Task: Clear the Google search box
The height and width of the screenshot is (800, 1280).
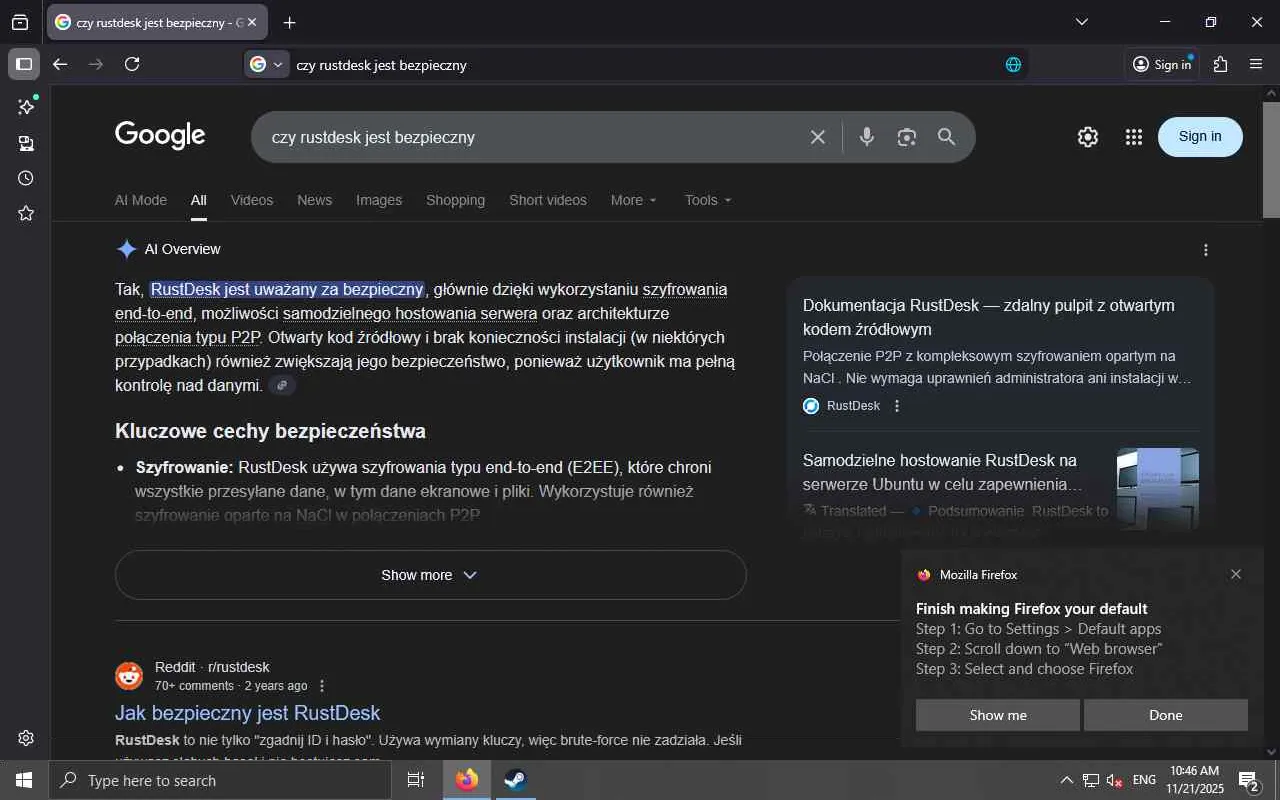Action: point(818,137)
